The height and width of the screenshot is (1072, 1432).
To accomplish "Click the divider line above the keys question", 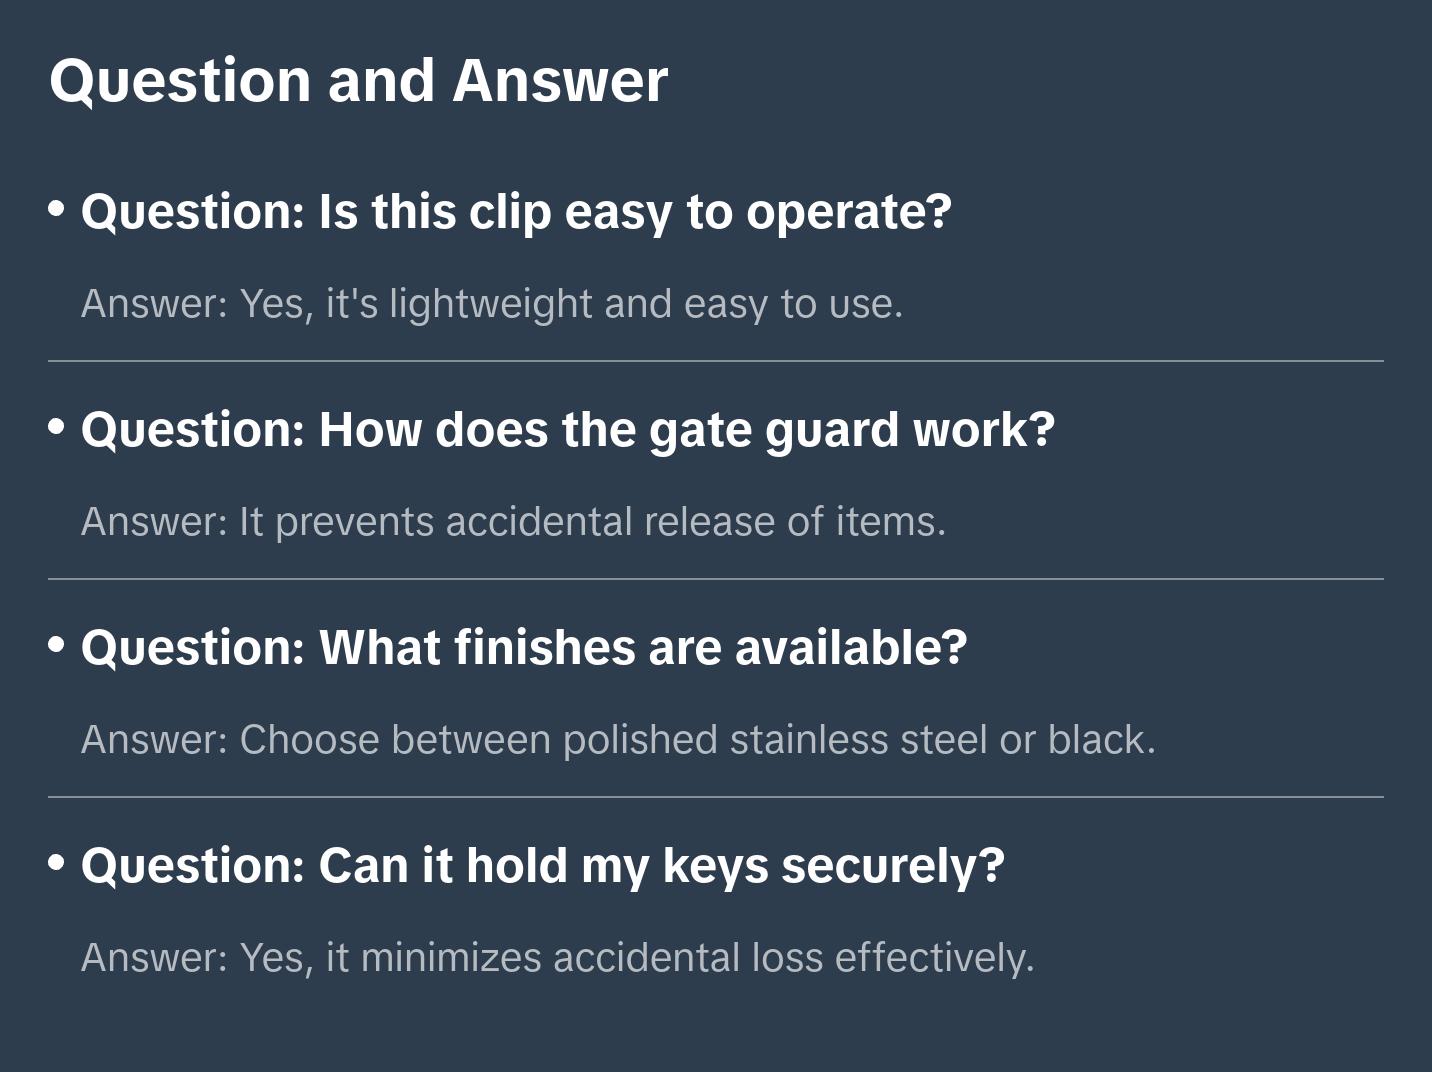I will pyautogui.click(x=716, y=797).
